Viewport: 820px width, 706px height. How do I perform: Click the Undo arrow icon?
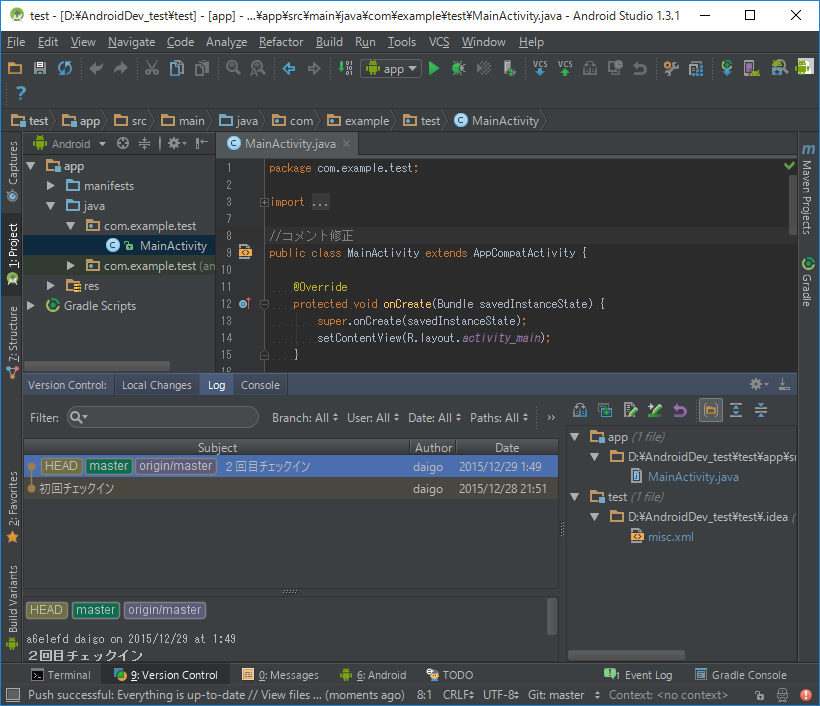pyautogui.click(x=96, y=69)
